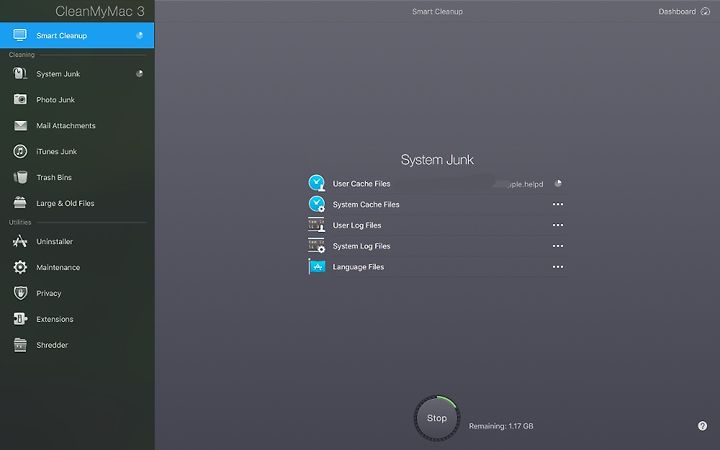
Task: Open the Maintenance utility label
Action: [x=58, y=267]
